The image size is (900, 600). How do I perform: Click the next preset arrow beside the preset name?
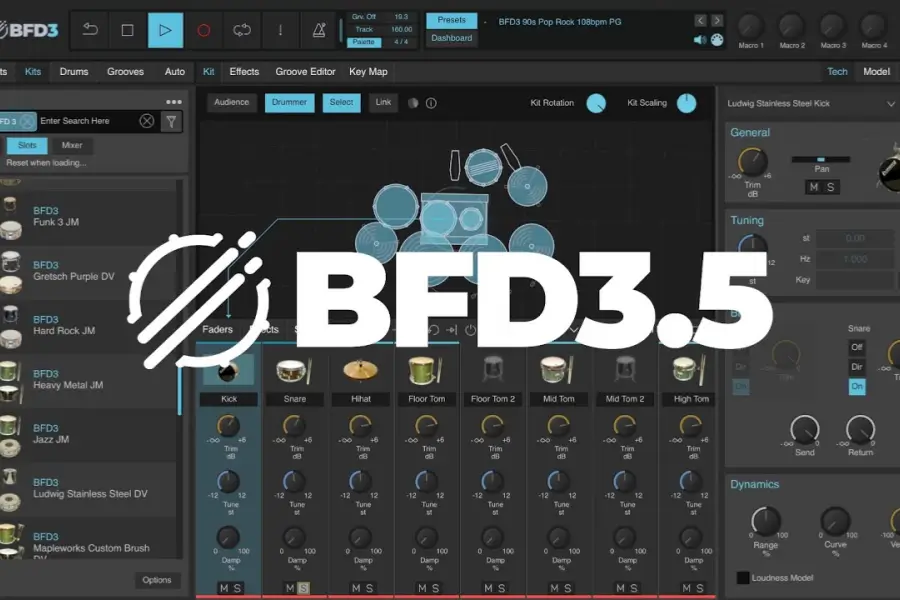click(x=717, y=18)
